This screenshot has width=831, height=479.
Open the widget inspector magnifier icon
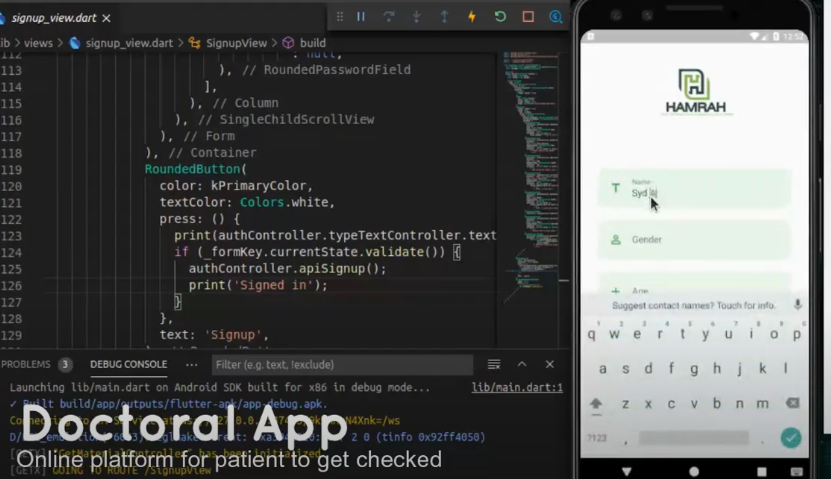[x=555, y=17]
